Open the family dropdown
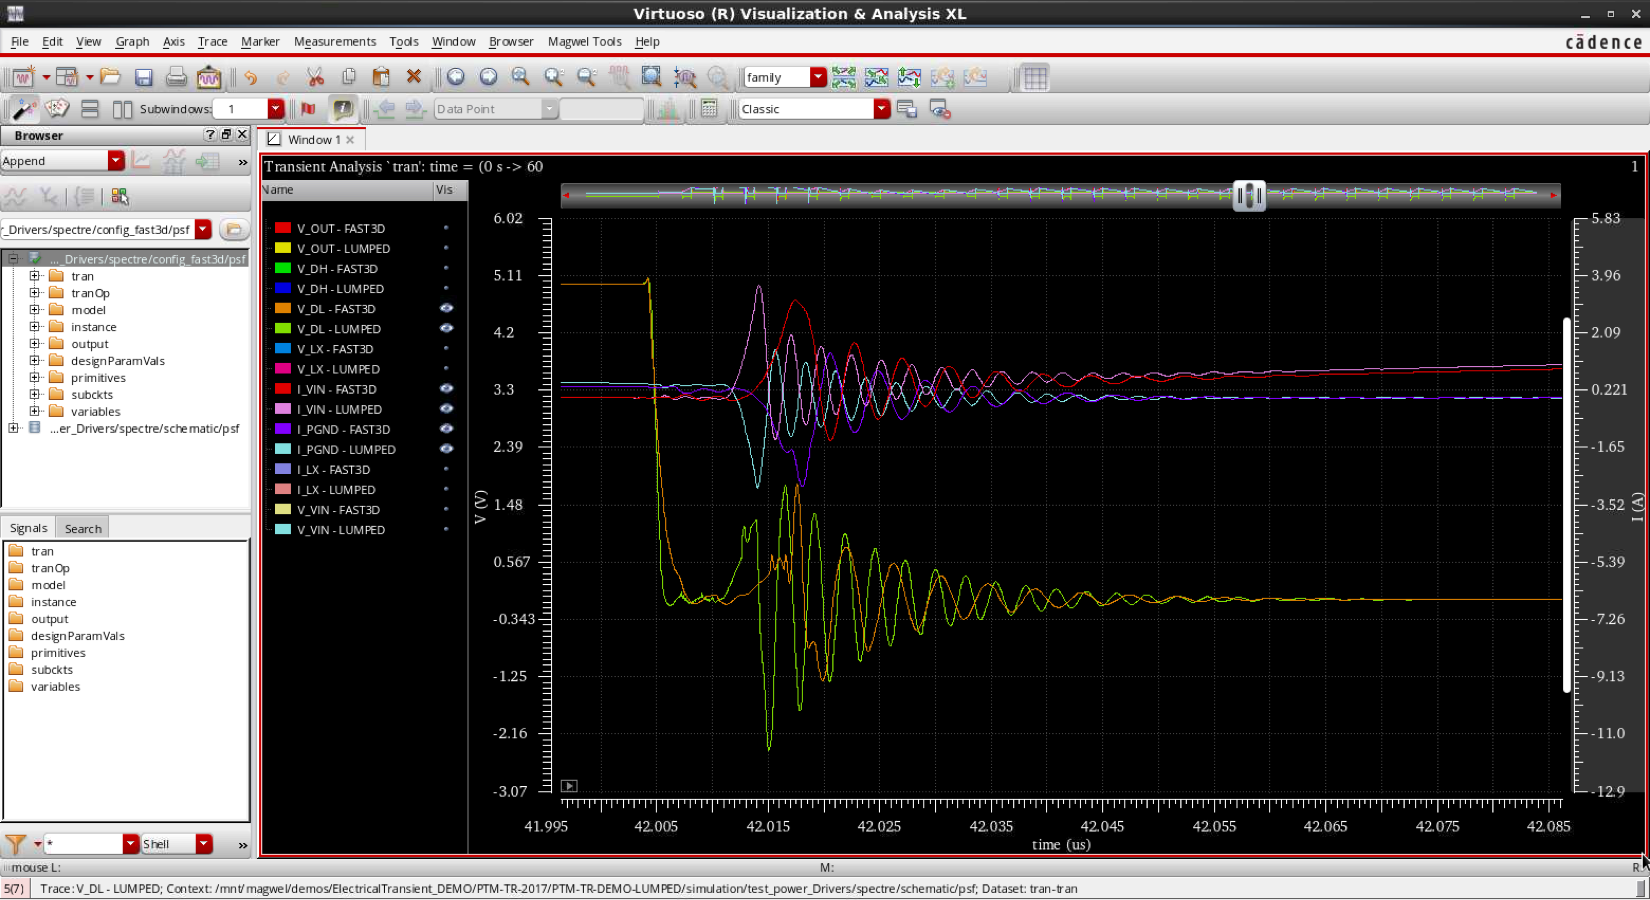This screenshot has width=1650, height=900. click(x=818, y=77)
